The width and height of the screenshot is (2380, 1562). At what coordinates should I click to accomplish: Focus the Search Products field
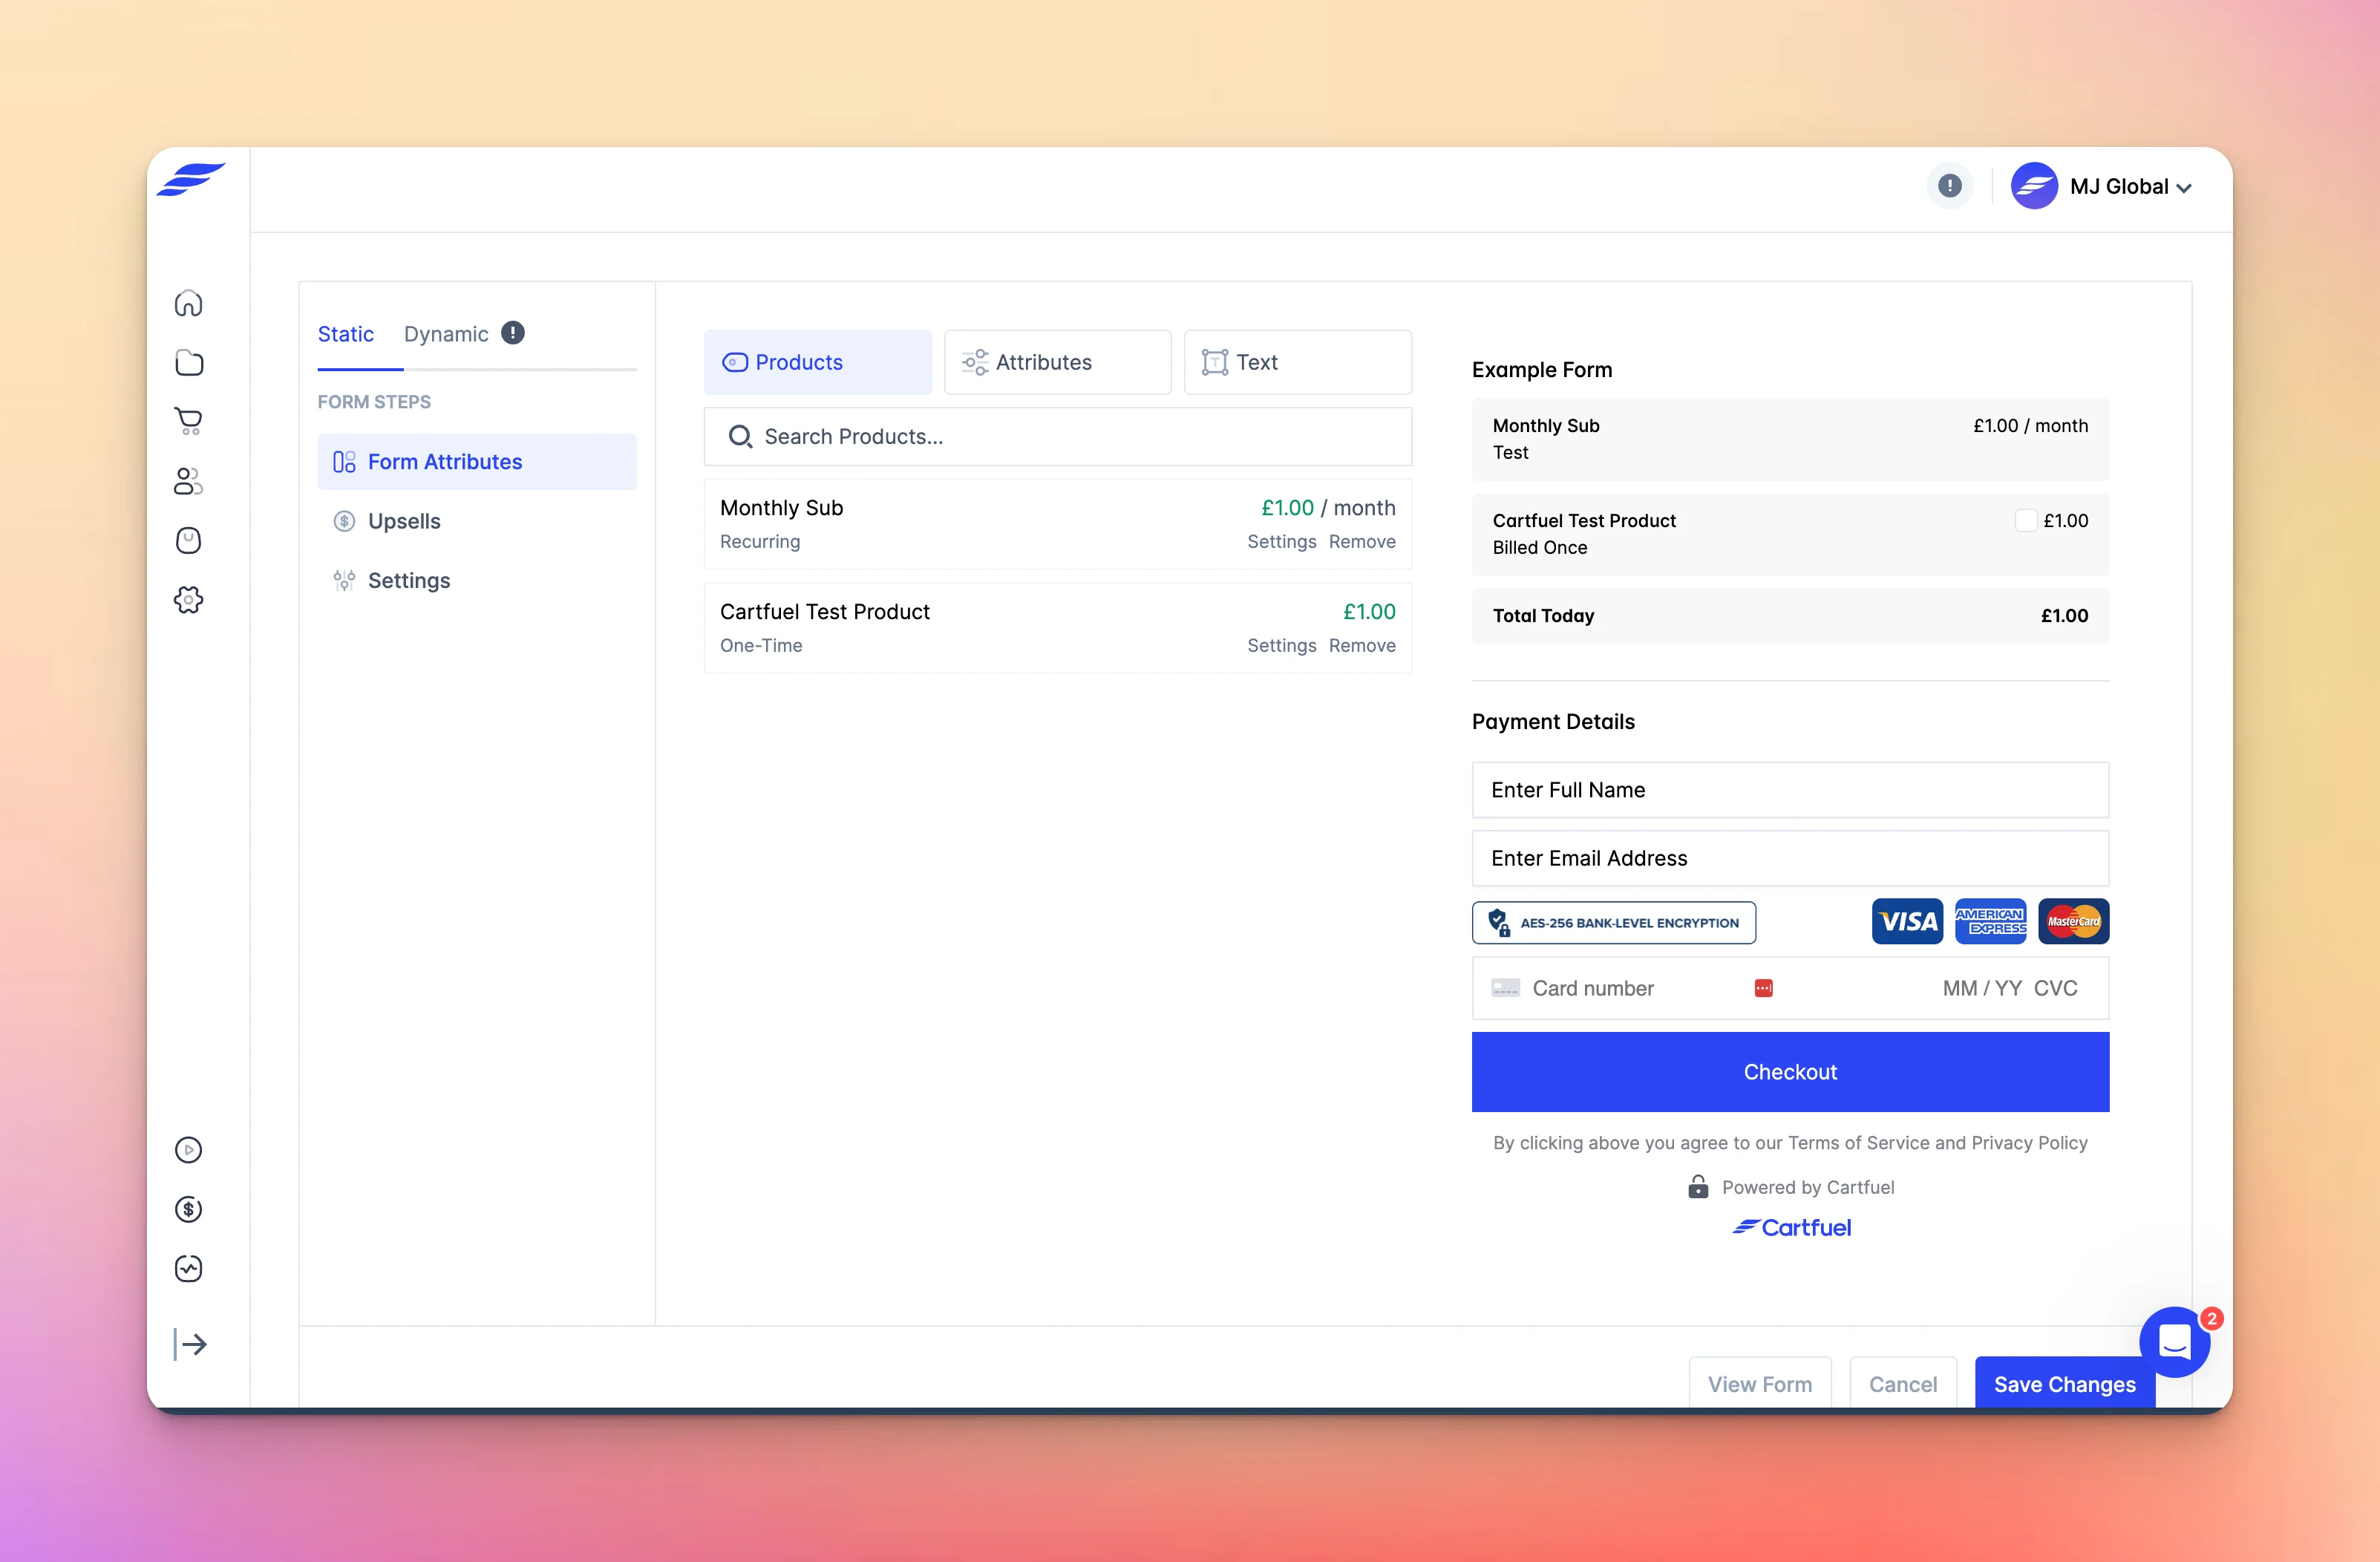1057,437
